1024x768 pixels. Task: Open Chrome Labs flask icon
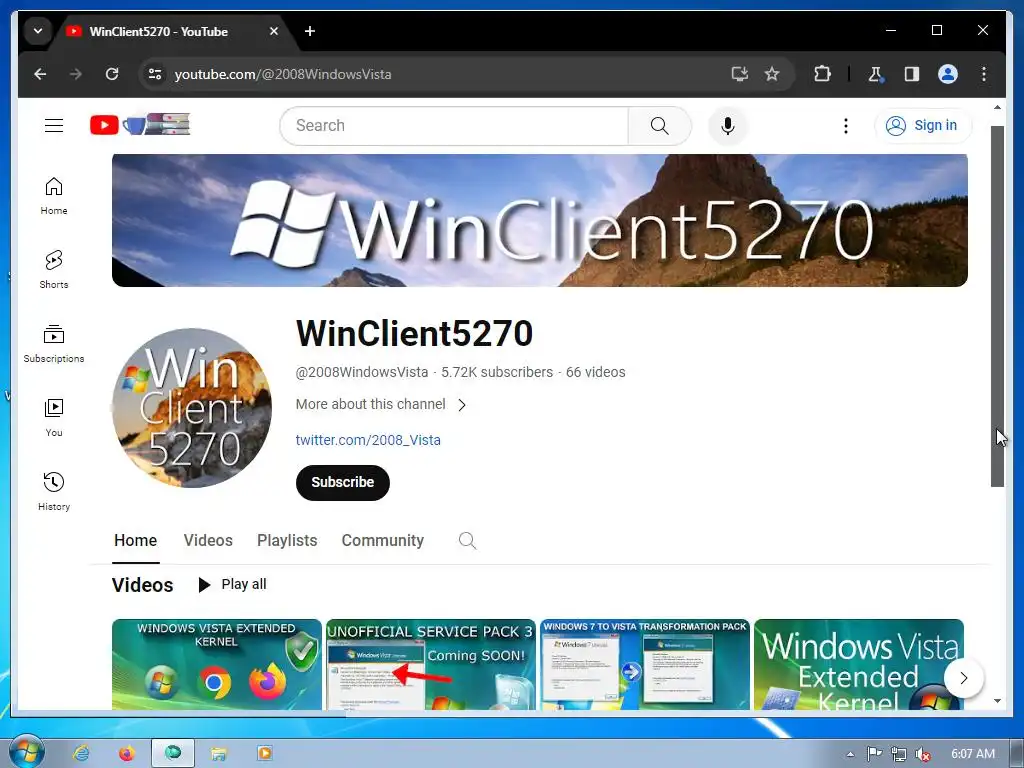(876, 74)
